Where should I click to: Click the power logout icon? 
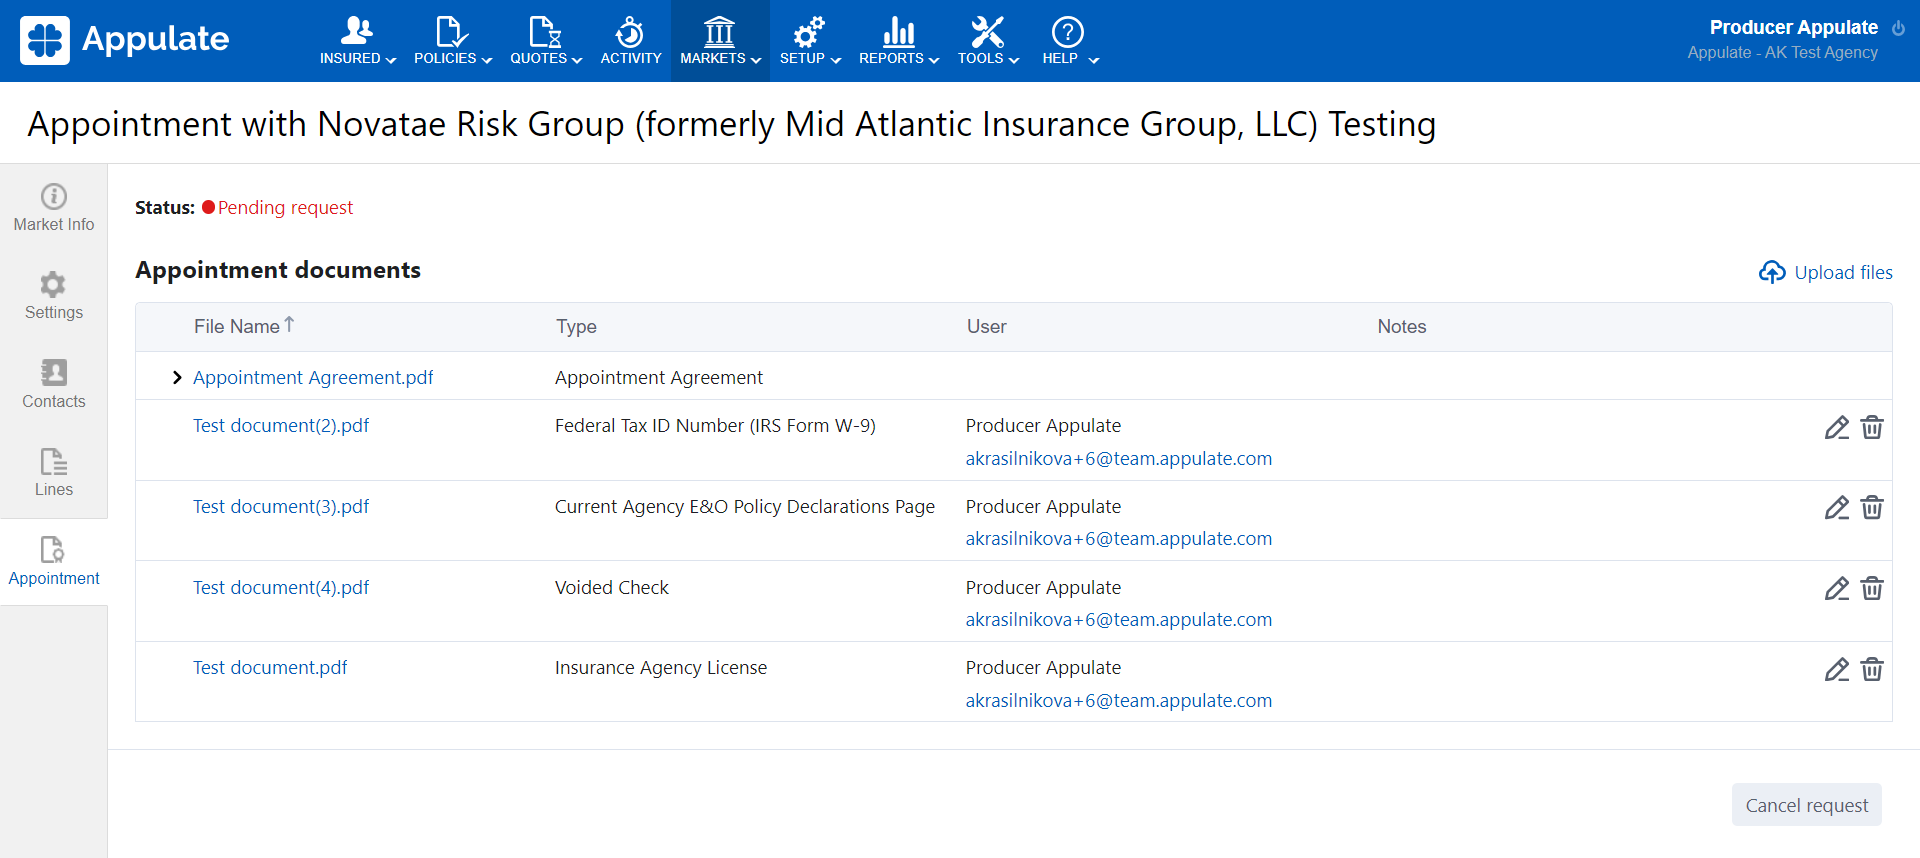coord(1898,28)
